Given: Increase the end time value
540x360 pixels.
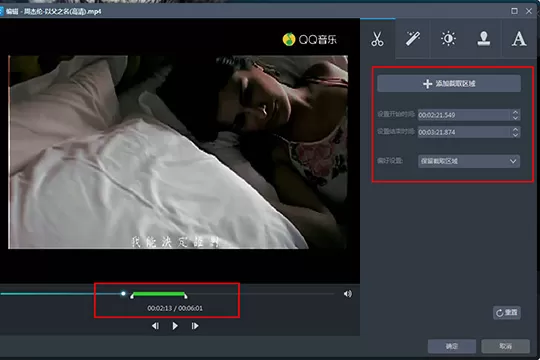Looking at the screenshot, I should (515, 129).
